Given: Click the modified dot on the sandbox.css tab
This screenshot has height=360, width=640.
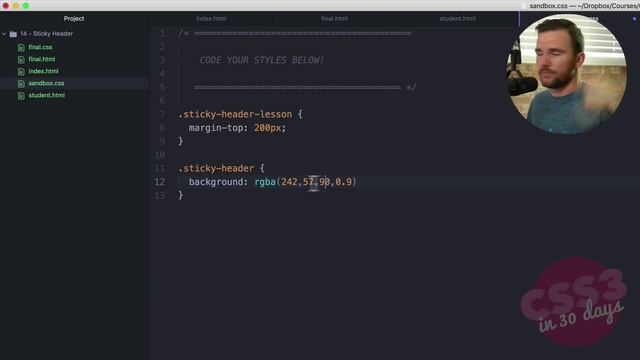Looking at the screenshot, I should click(634, 19).
